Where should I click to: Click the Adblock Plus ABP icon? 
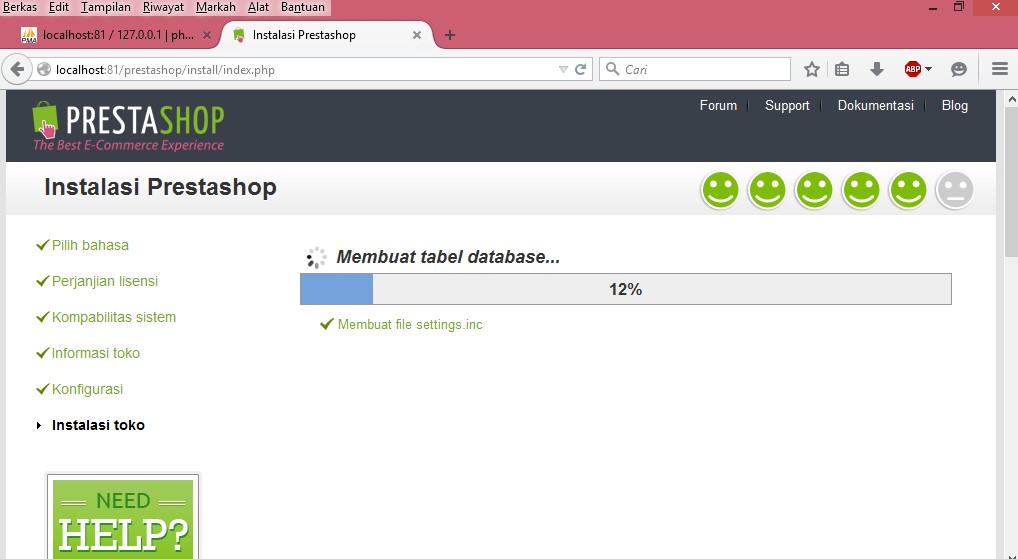click(913, 69)
